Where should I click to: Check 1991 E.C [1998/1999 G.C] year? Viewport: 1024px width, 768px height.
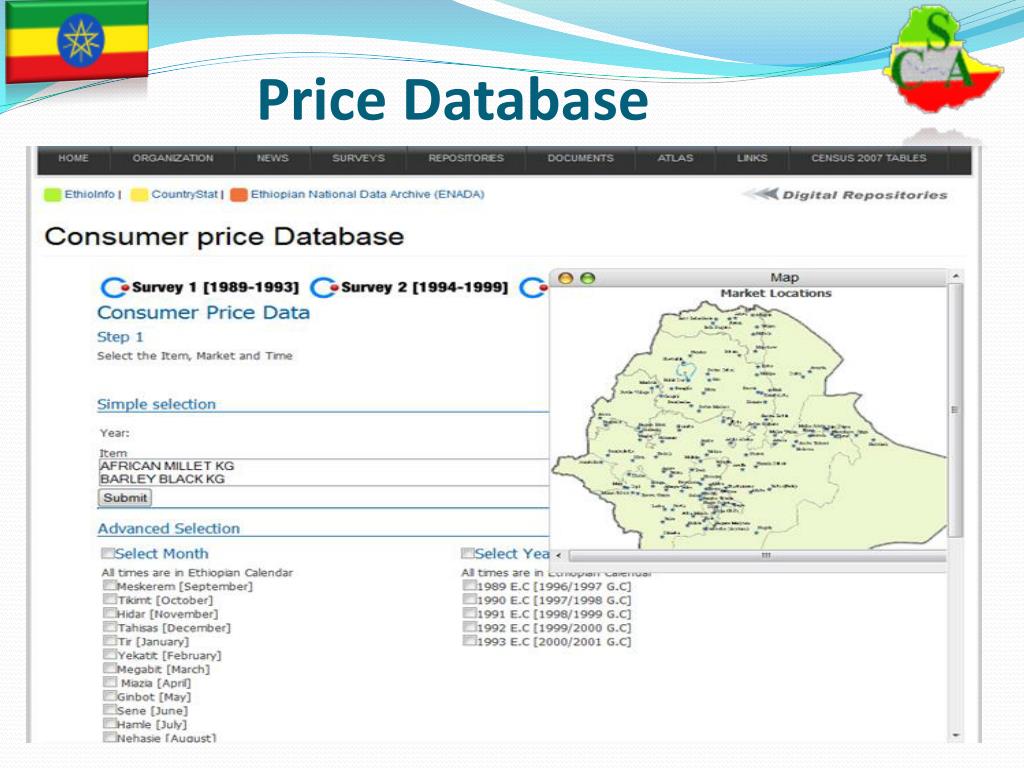(x=470, y=613)
